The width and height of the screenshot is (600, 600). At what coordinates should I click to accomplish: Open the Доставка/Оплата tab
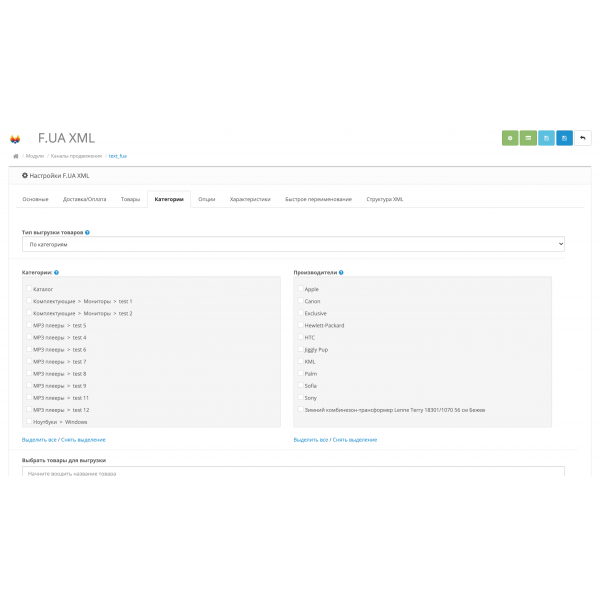tap(85, 199)
